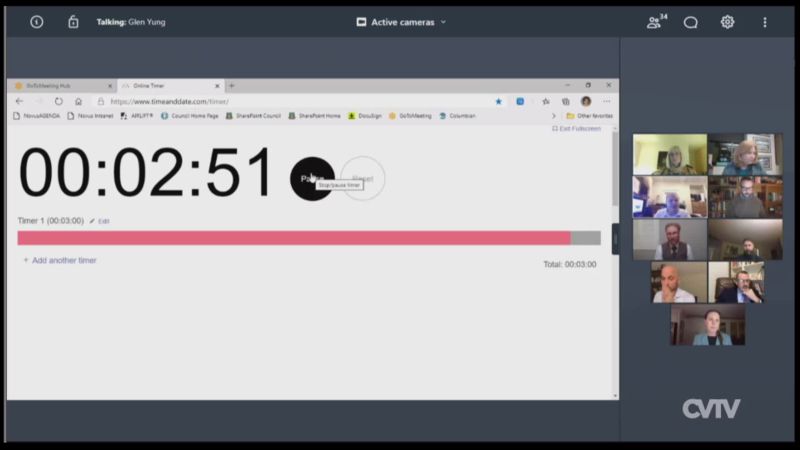Open the Novus Intranet bookmark

90,116
